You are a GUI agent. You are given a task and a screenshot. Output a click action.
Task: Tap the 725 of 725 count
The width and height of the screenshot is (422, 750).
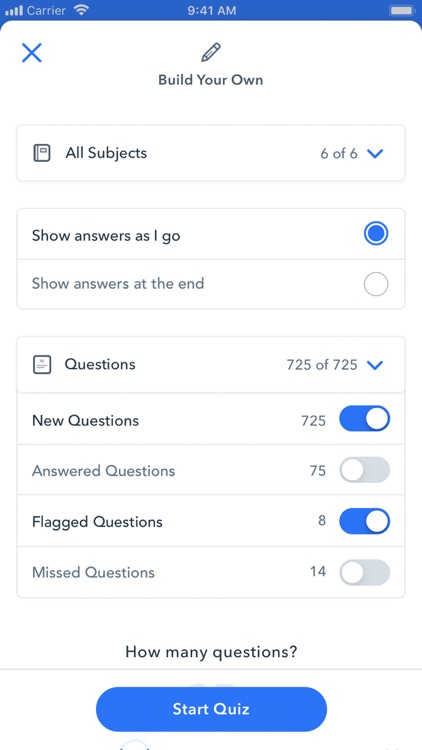[322, 365]
